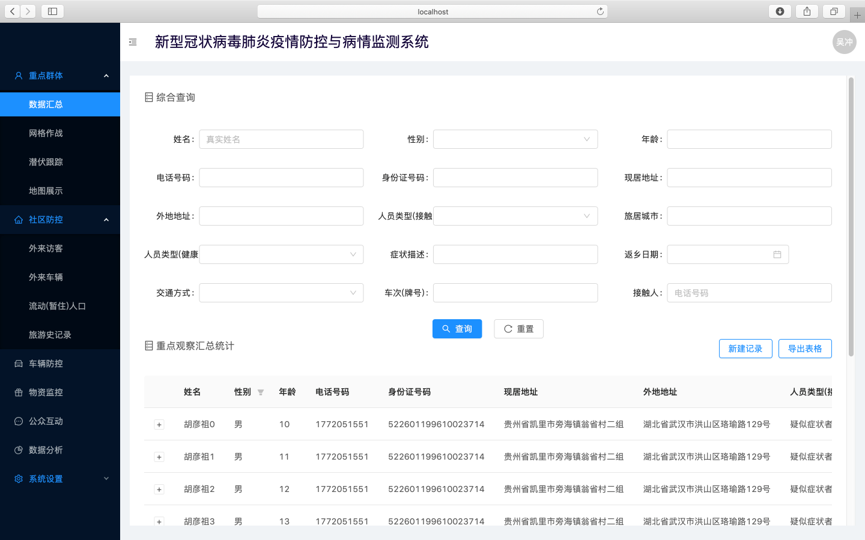
Task: Toggle the browser sidebar button
Action: (x=52, y=11)
